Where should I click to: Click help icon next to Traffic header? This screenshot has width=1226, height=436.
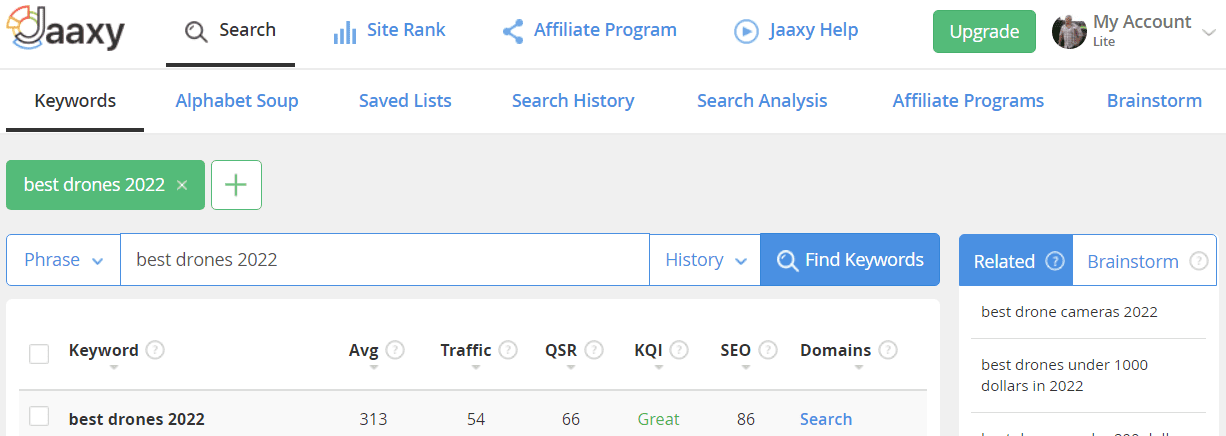click(508, 350)
